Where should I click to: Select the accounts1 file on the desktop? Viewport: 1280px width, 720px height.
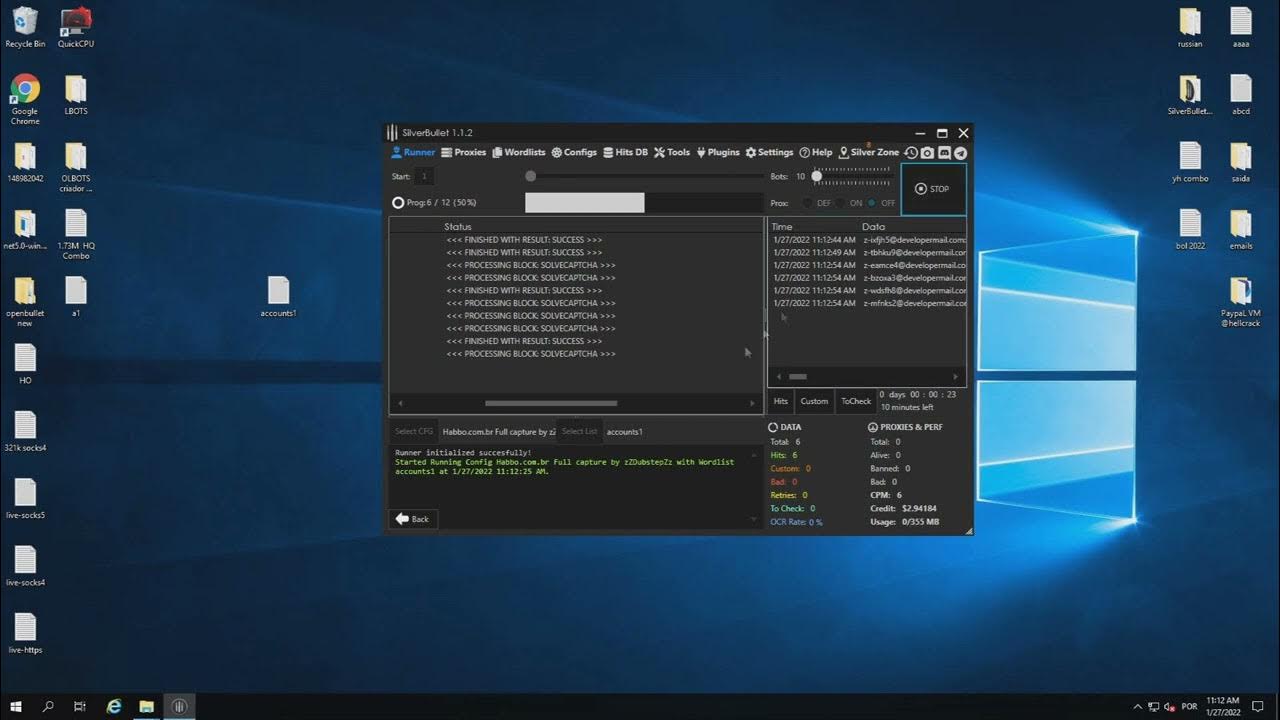pyautogui.click(x=278, y=297)
